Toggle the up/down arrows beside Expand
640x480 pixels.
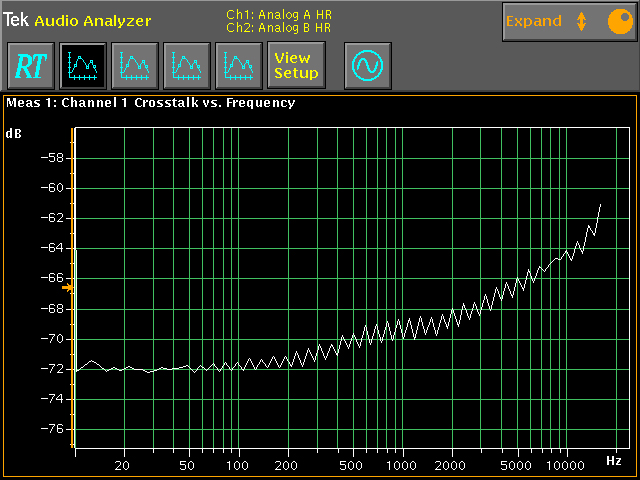(x=581, y=21)
